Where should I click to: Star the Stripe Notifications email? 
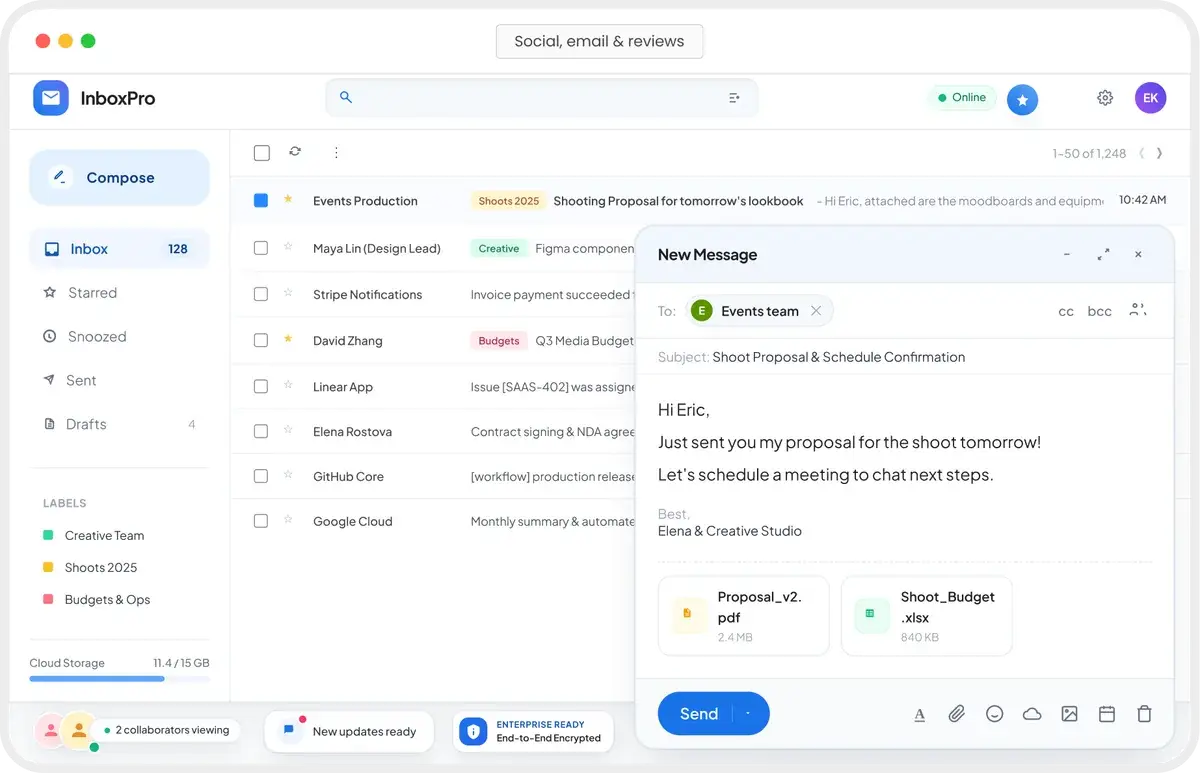pyautogui.click(x=288, y=293)
